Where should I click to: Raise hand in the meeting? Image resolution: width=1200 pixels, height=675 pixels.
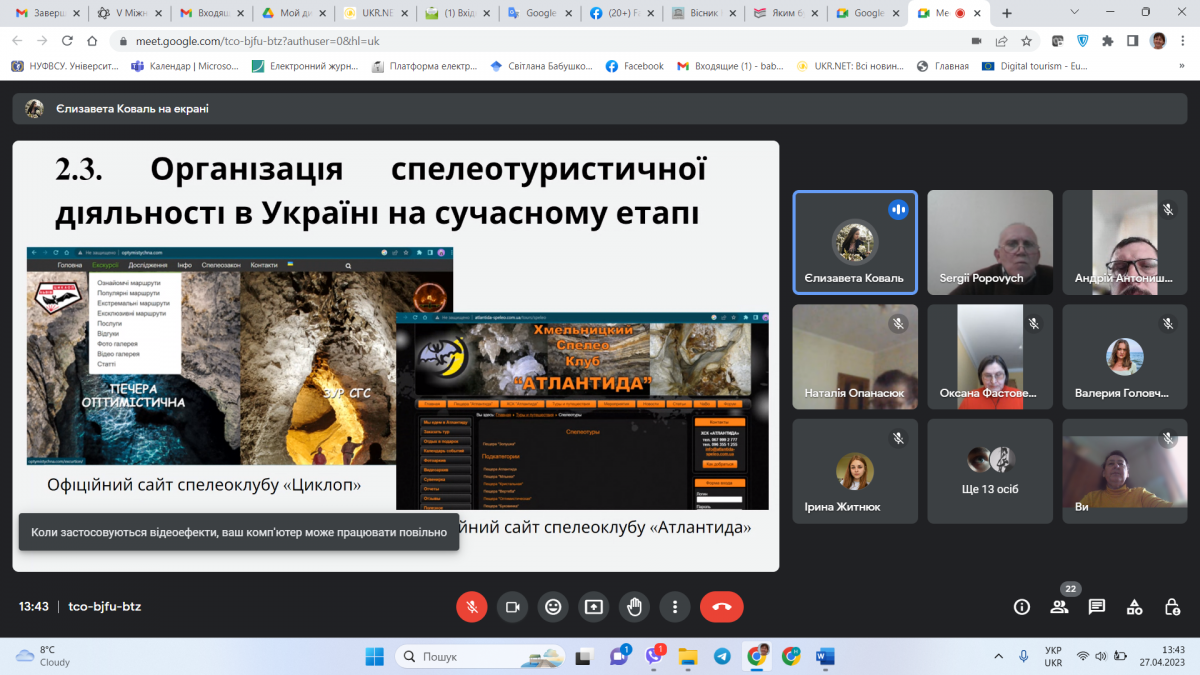[634, 606]
